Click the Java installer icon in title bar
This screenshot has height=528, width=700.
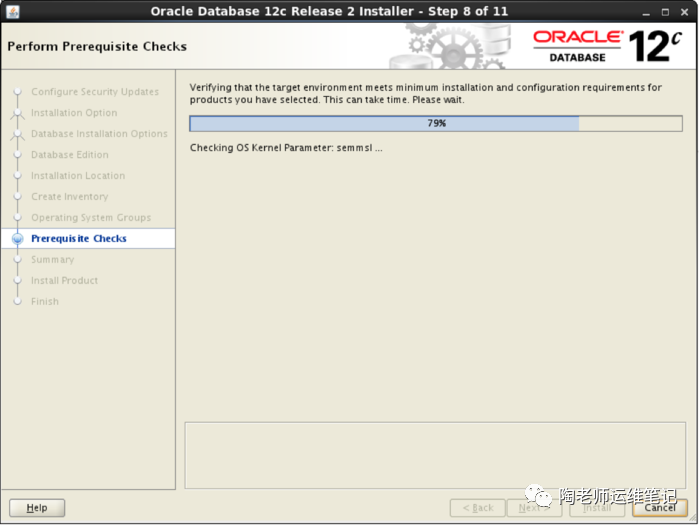[x=13, y=11]
